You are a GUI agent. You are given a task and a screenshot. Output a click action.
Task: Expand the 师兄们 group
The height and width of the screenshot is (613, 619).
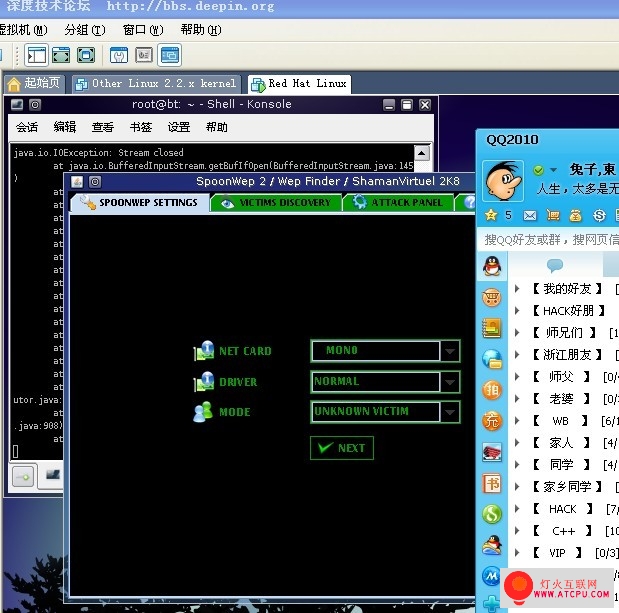pyautogui.click(x=517, y=333)
